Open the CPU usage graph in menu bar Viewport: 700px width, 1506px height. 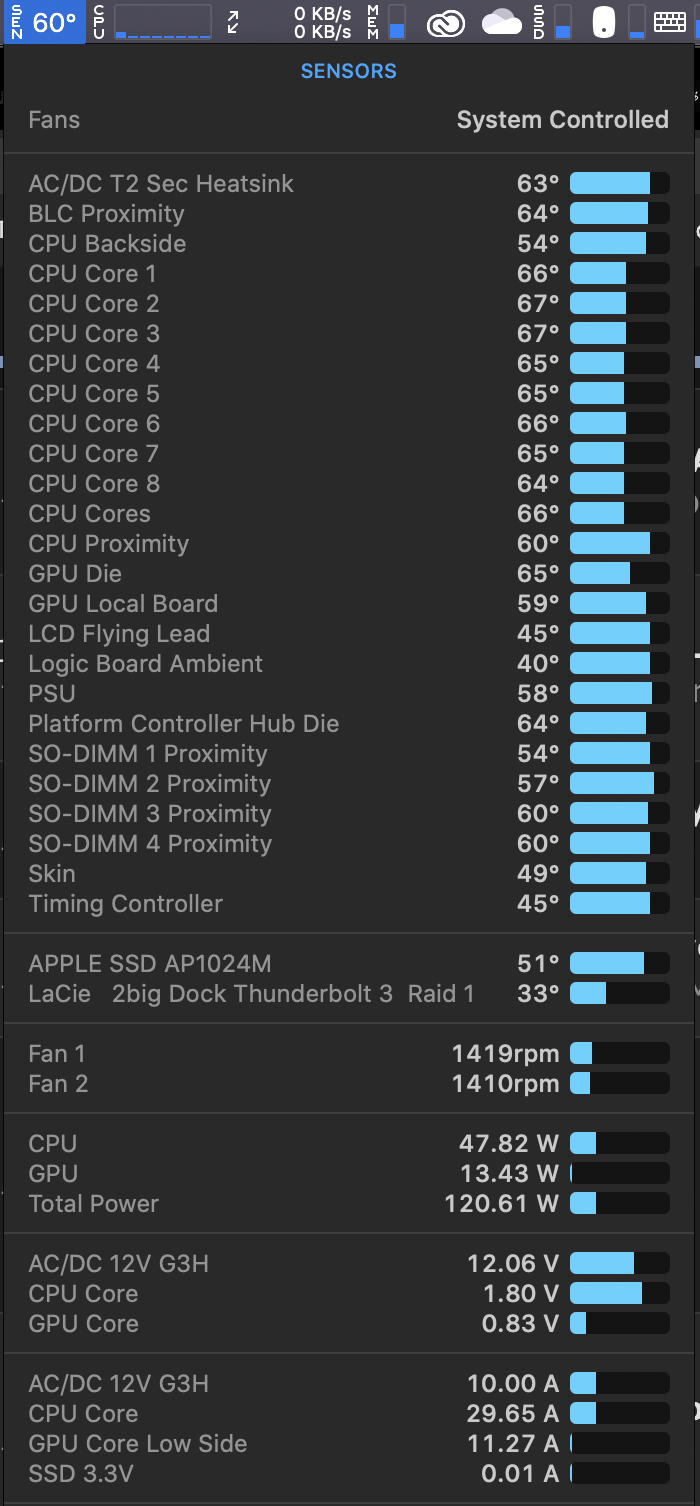click(162, 22)
